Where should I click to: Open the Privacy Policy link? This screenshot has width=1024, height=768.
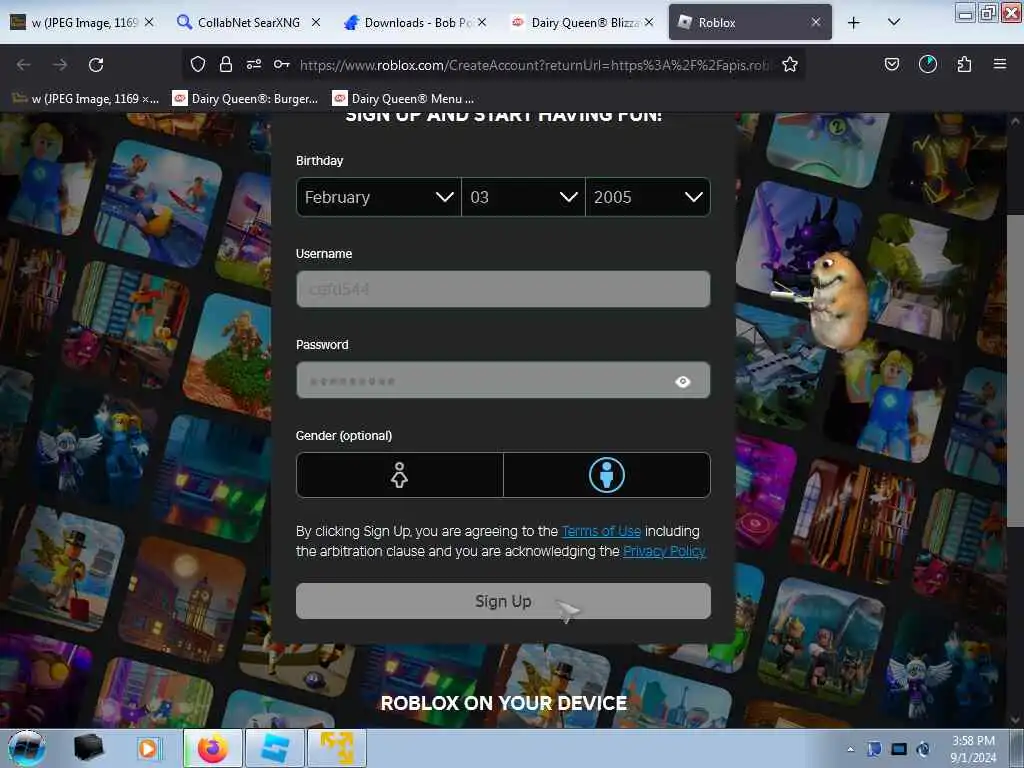664,551
